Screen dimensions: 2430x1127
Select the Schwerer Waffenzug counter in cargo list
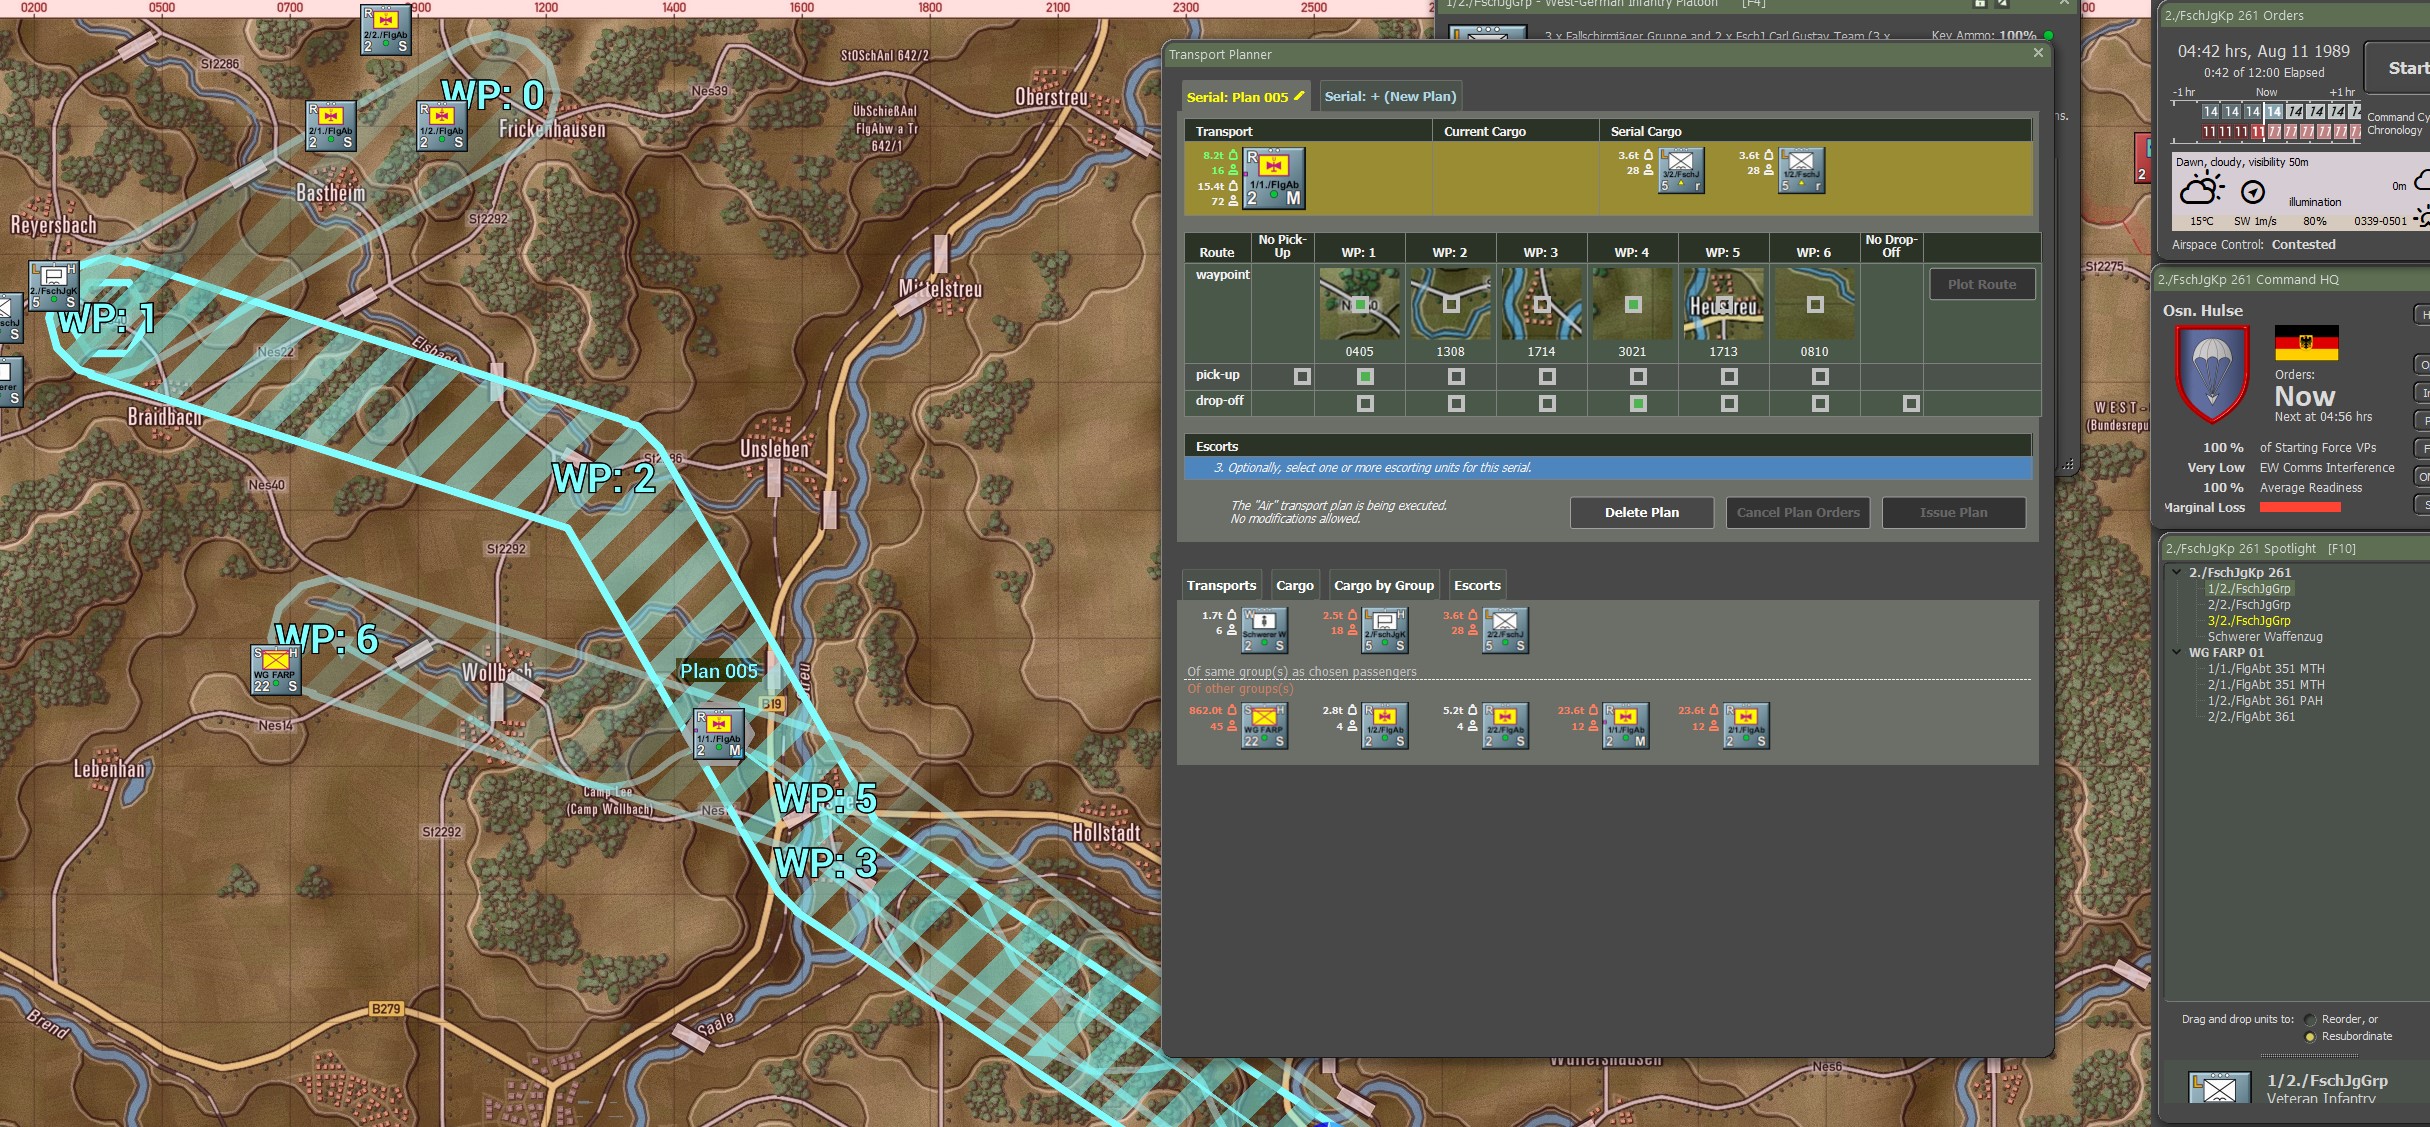pyautogui.click(x=1264, y=631)
